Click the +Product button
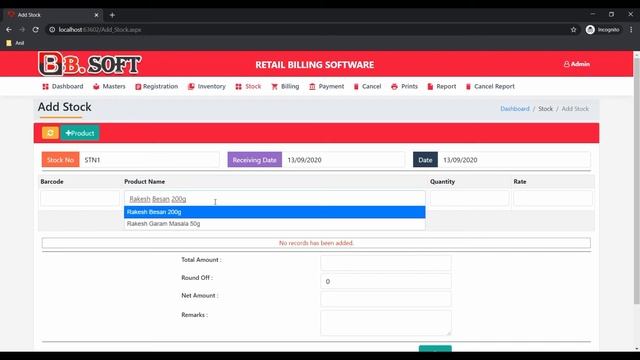 tap(80, 133)
